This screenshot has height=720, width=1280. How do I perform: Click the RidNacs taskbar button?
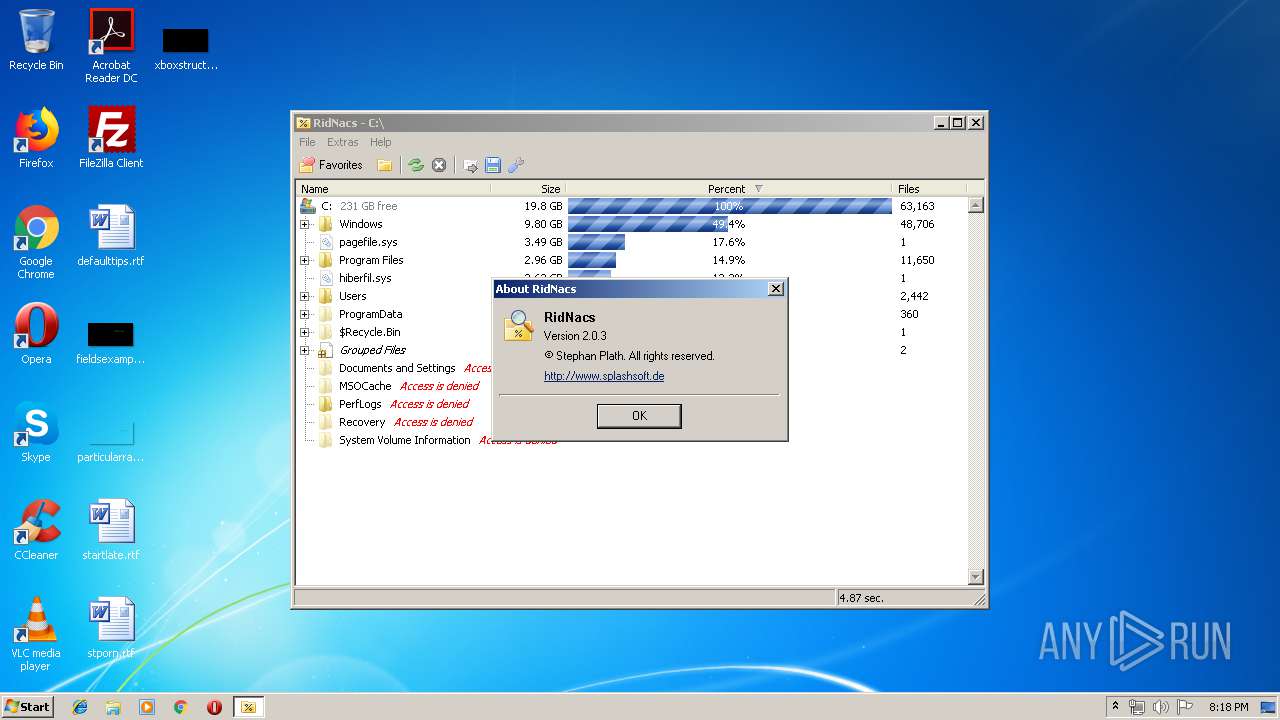pyautogui.click(x=248, y=707)
